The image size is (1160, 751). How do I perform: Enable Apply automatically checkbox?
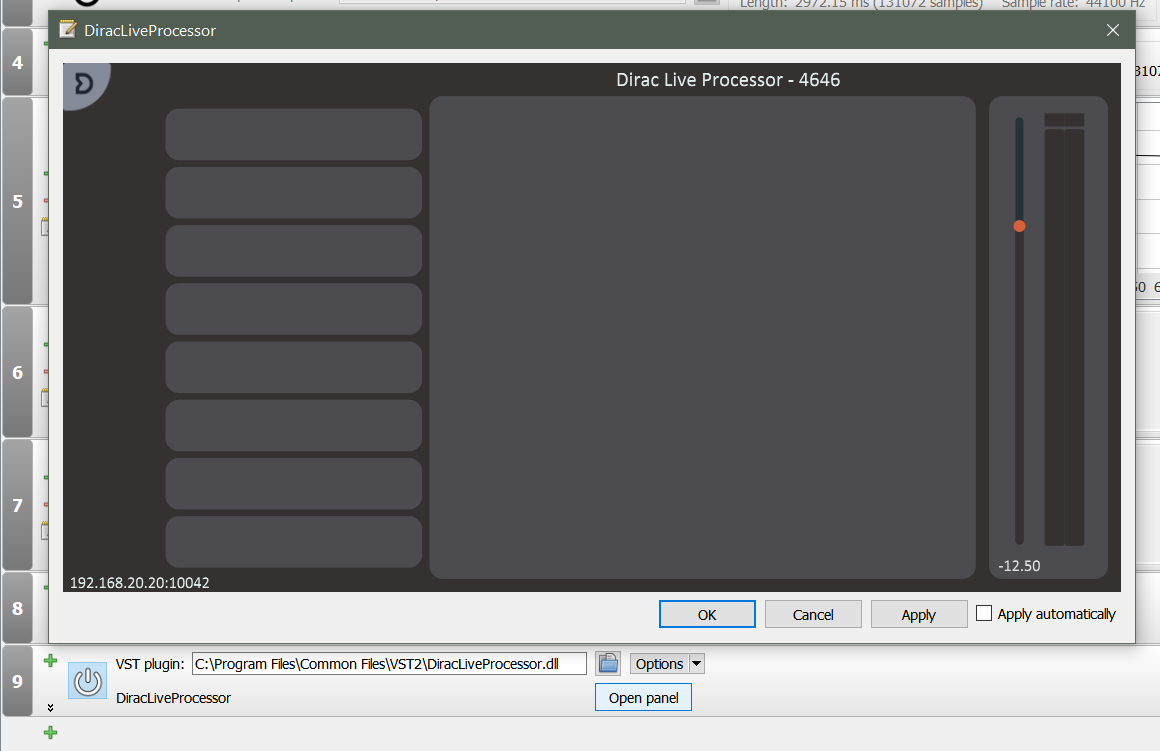point(984,613)
